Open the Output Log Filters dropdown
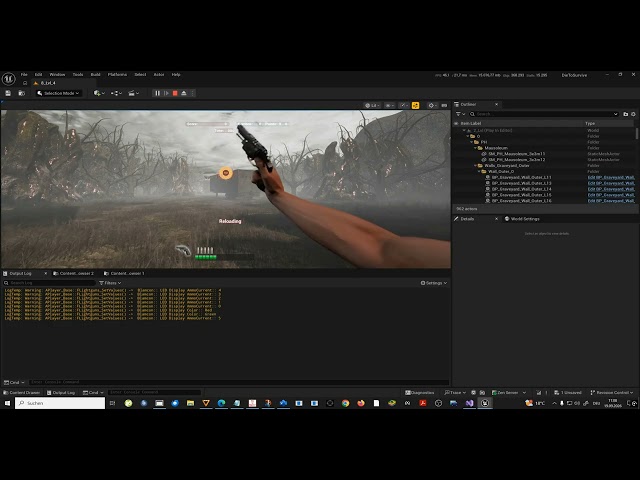 point(110,283)
